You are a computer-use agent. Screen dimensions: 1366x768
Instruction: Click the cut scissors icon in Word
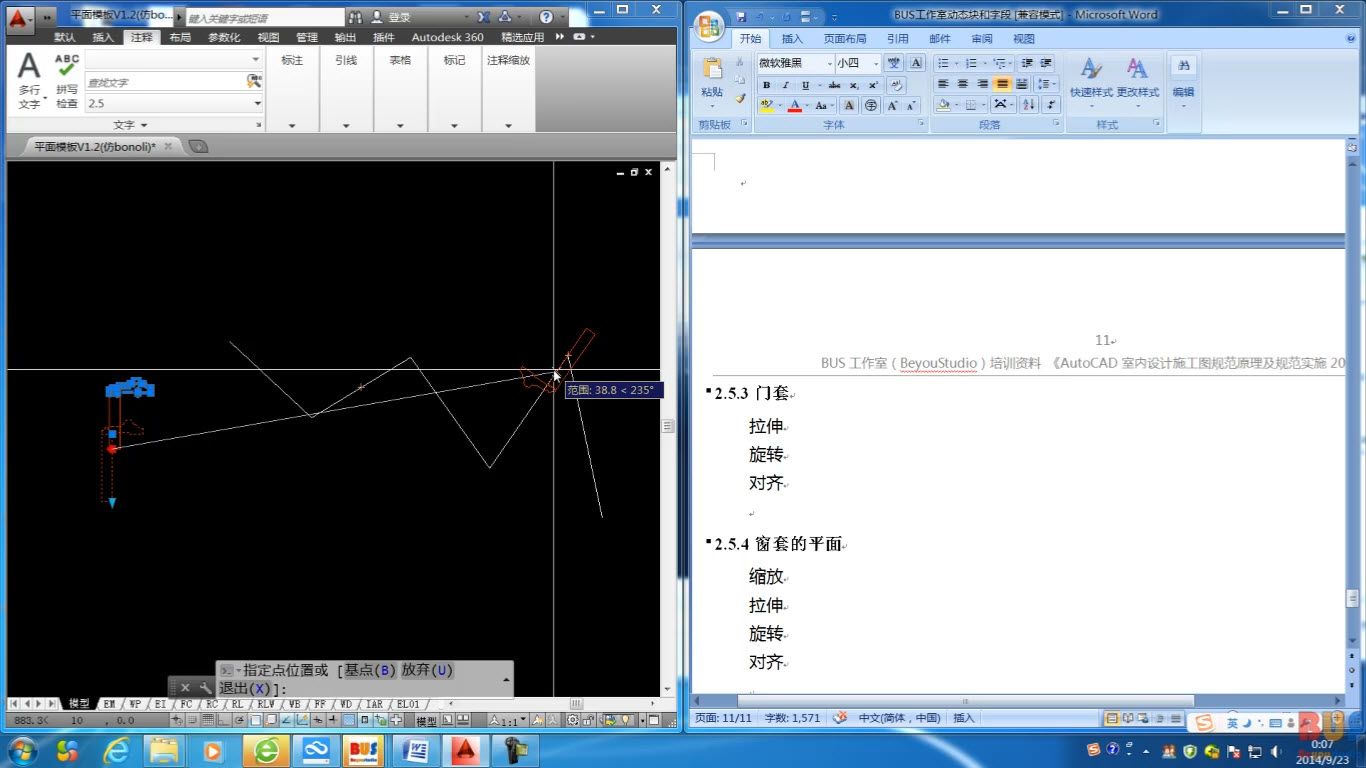(740, 62)
